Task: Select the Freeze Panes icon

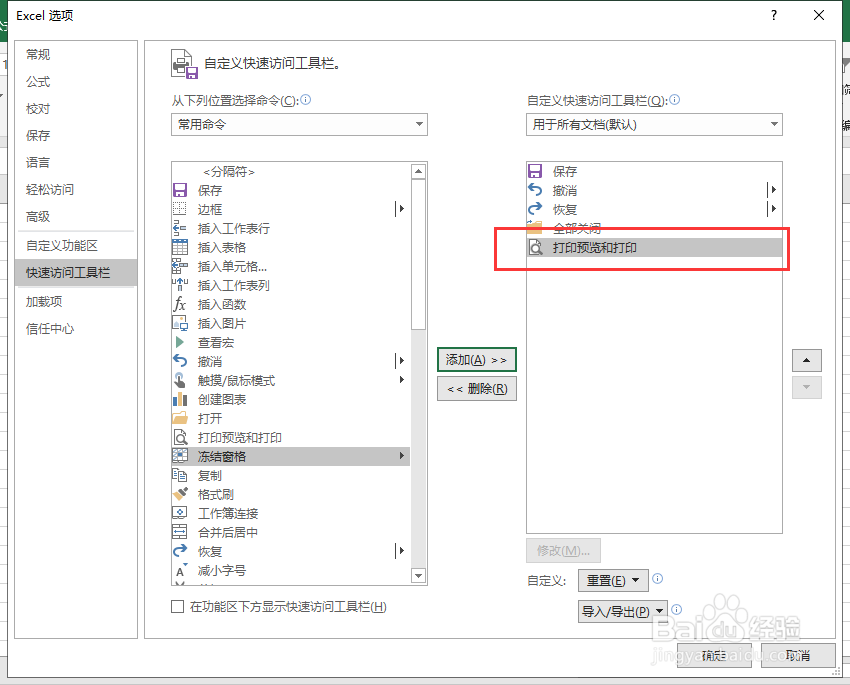Action: pos(179,456)
